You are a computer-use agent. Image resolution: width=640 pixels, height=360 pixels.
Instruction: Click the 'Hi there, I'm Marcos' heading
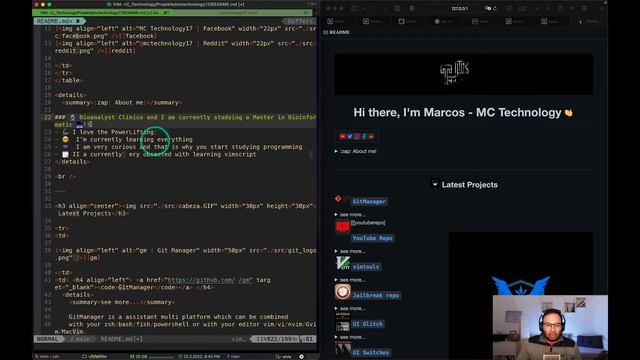click(457, 113)
